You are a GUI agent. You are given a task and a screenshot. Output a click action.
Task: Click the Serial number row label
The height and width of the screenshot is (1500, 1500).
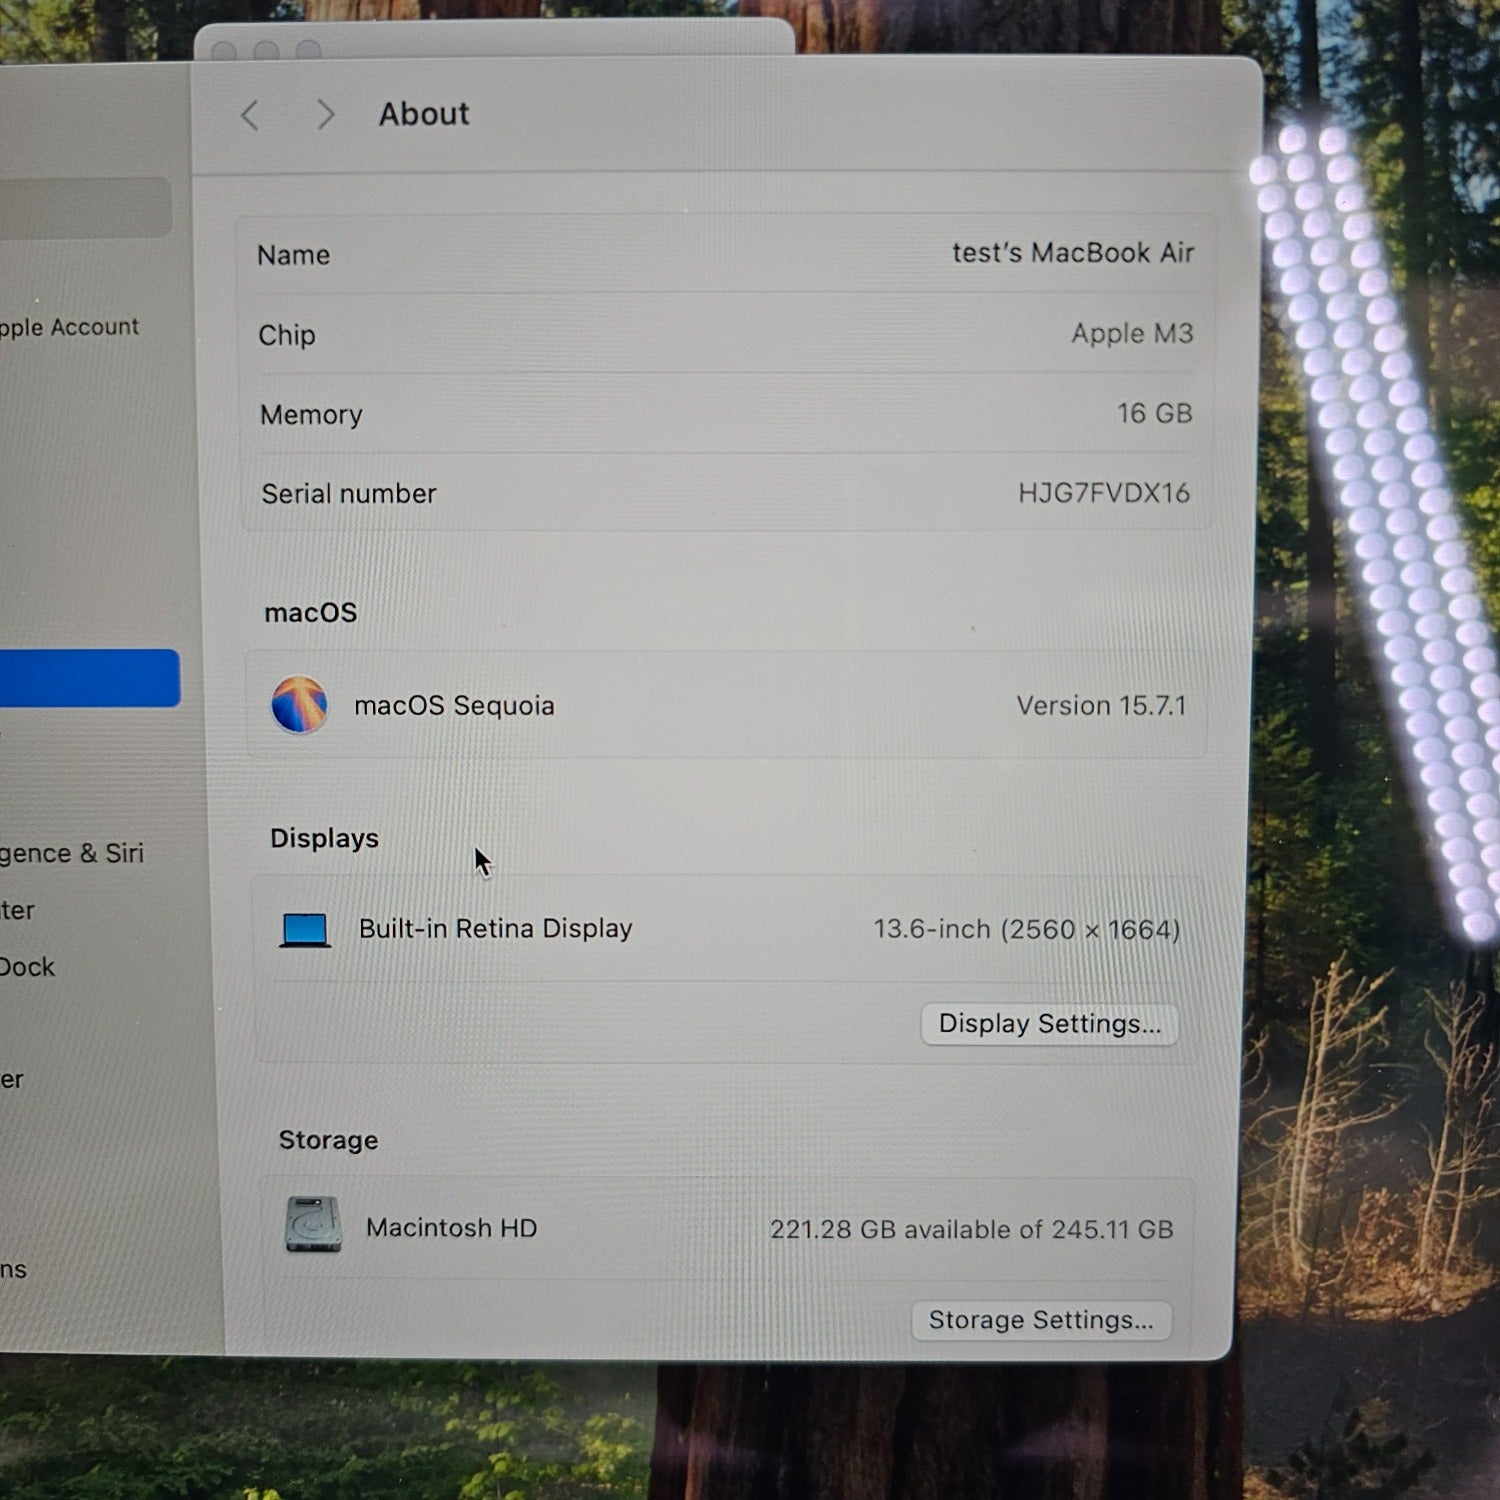[x=349, y=493]
